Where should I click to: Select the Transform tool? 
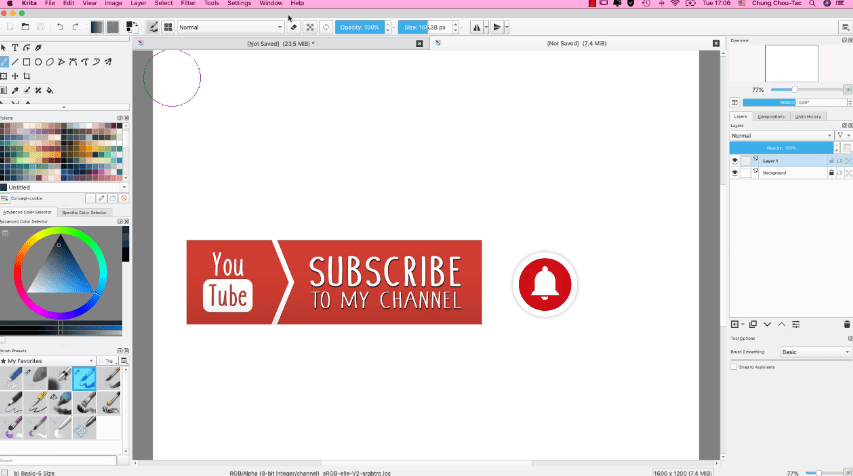[4, 76]
